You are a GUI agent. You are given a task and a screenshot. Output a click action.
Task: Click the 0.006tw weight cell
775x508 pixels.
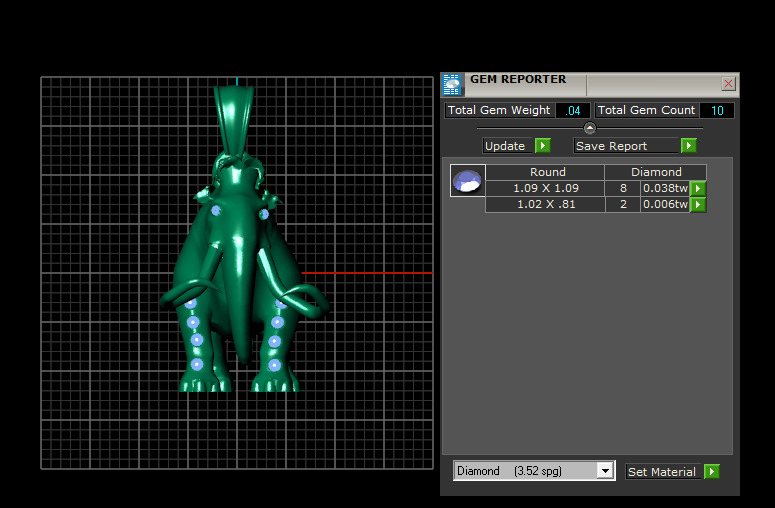(665, 205)
